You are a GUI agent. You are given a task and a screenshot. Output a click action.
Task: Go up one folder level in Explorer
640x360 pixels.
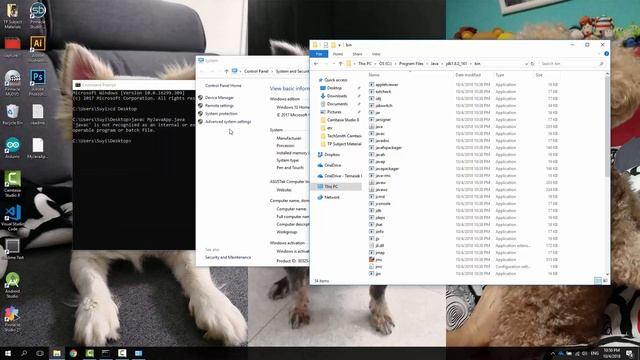coord(340,64)
